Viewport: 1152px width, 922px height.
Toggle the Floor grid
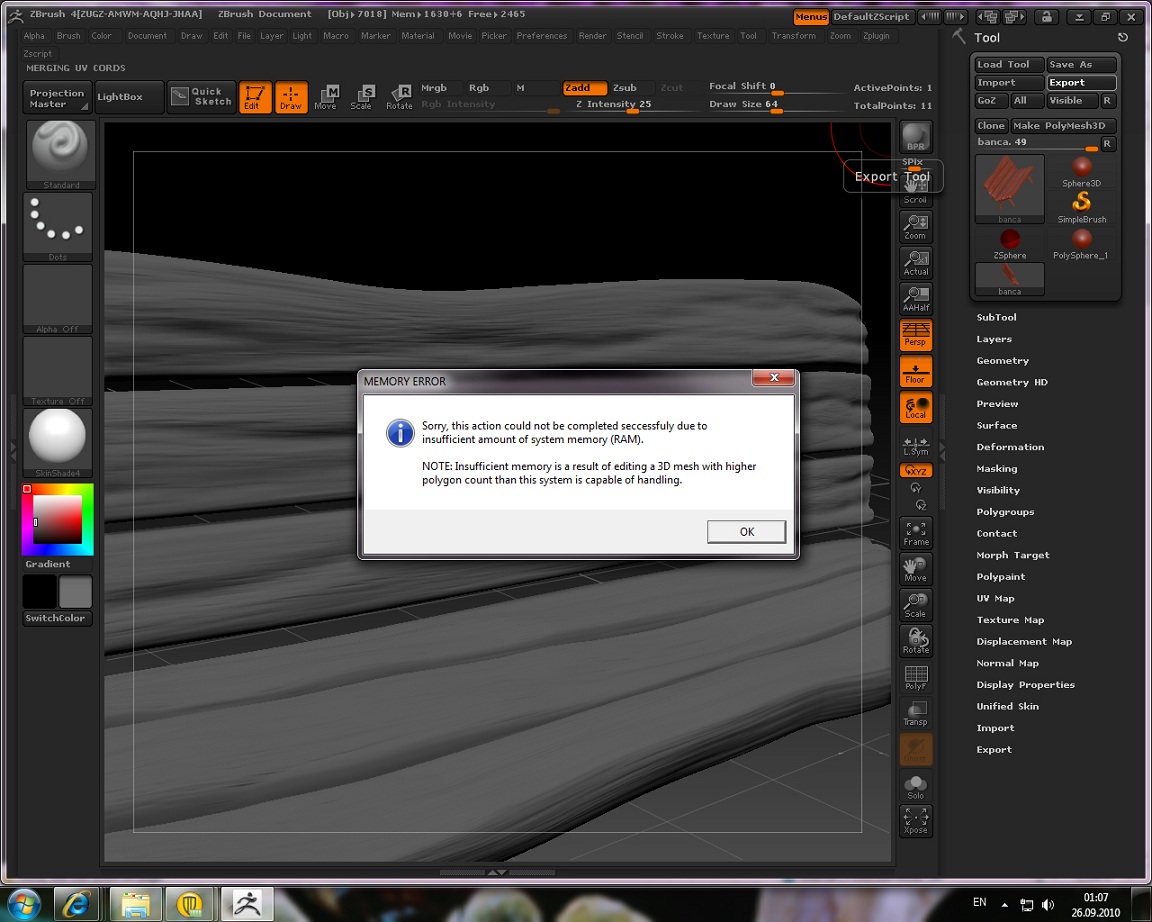click(915, 372)
